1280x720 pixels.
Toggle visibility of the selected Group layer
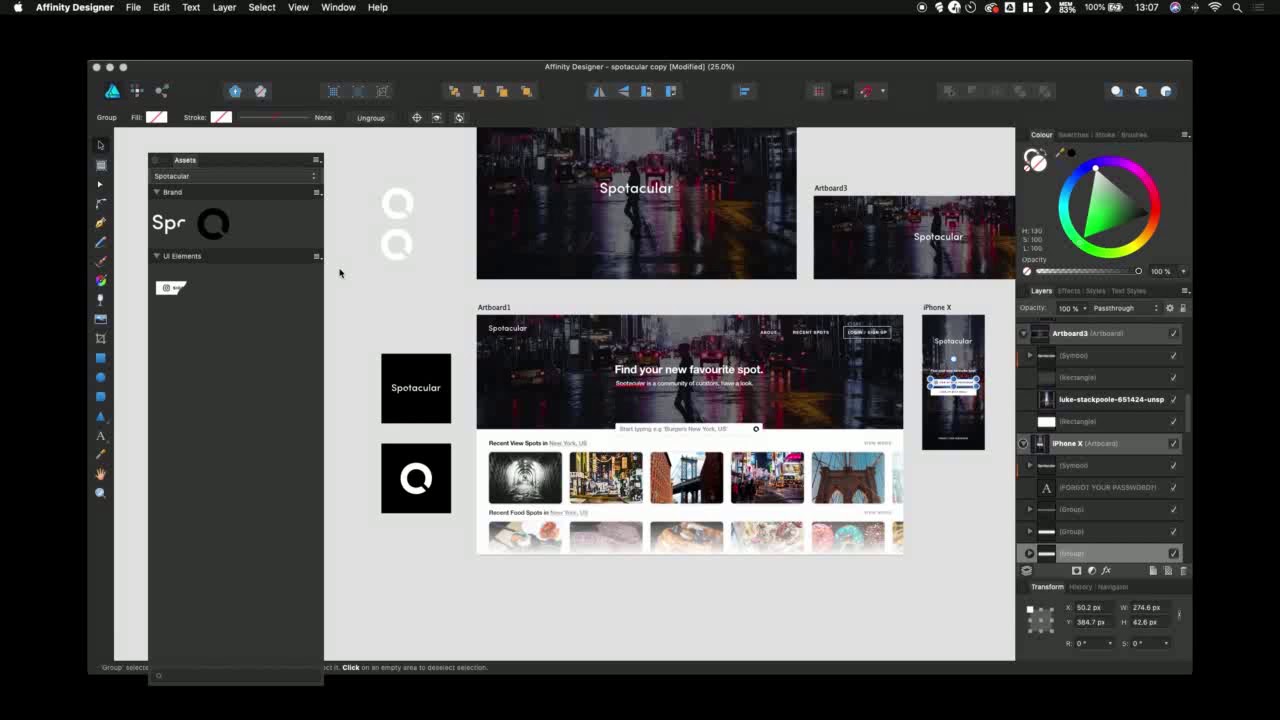1174,554
